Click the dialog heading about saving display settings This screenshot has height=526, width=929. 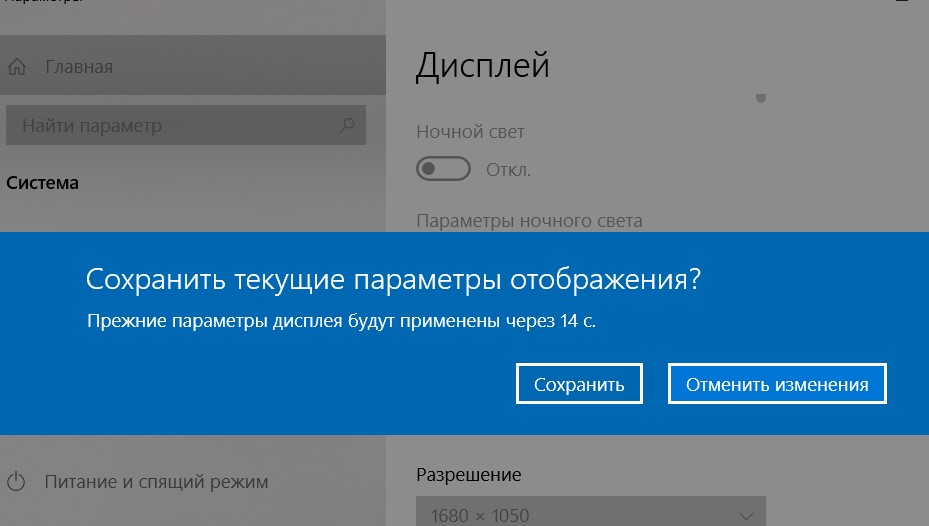pos(393,279)
